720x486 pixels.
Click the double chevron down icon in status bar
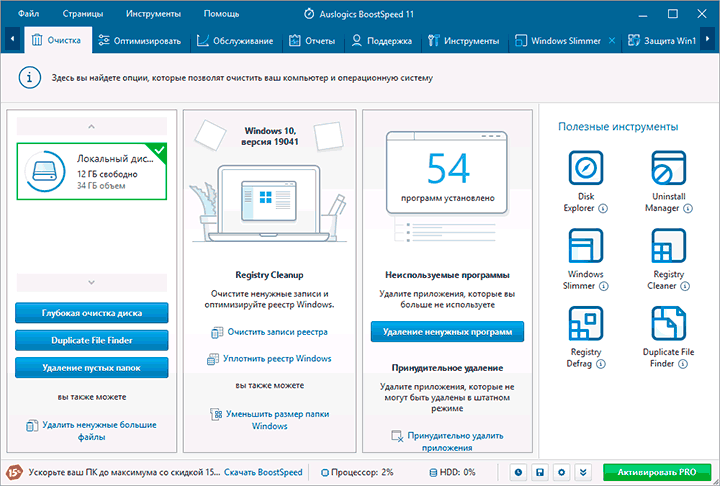(583, 472)
